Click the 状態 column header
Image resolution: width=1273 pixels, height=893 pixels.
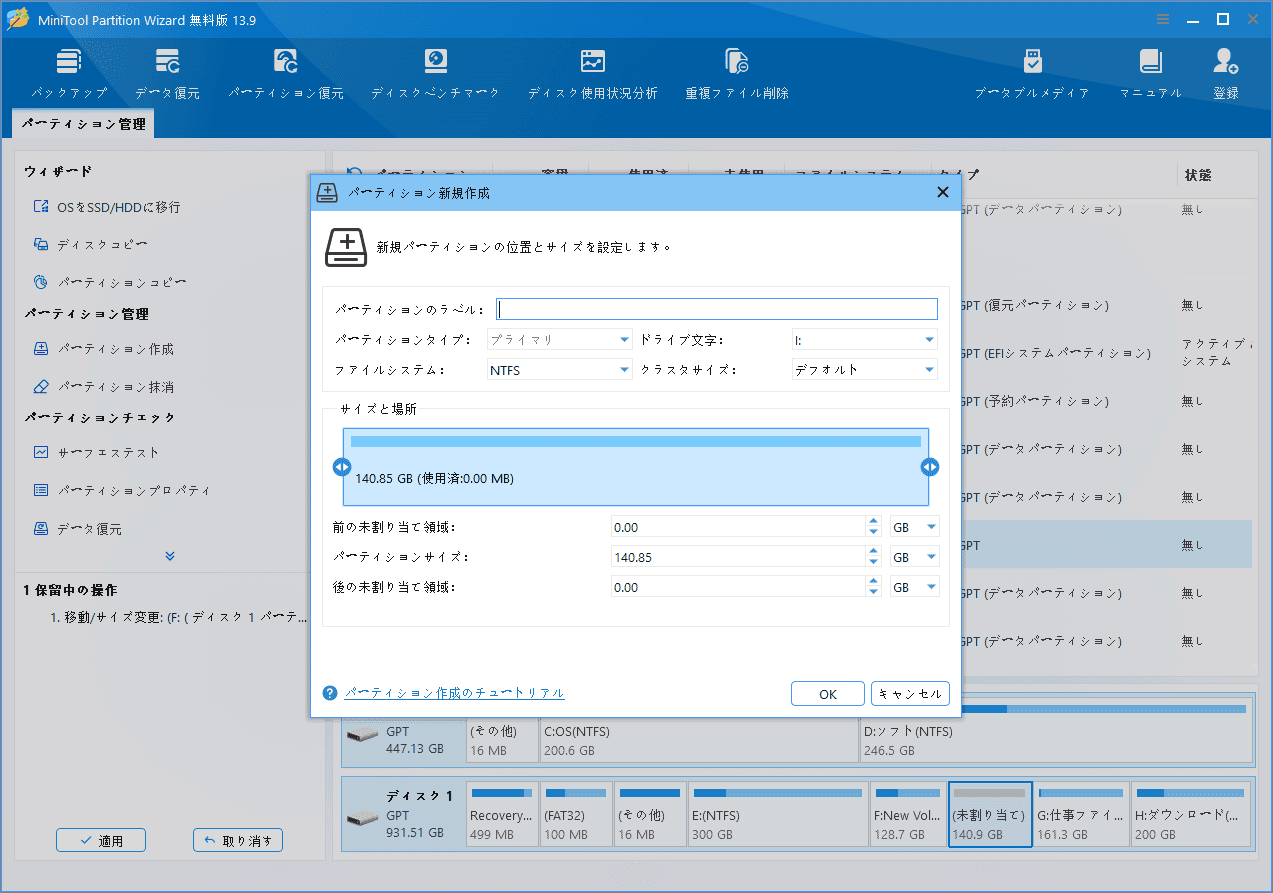pos(1198,175)
